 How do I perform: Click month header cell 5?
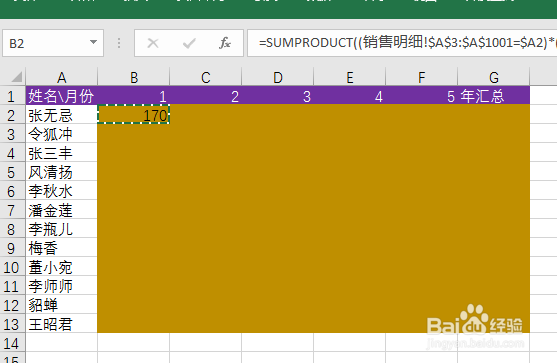click(422, 95)
